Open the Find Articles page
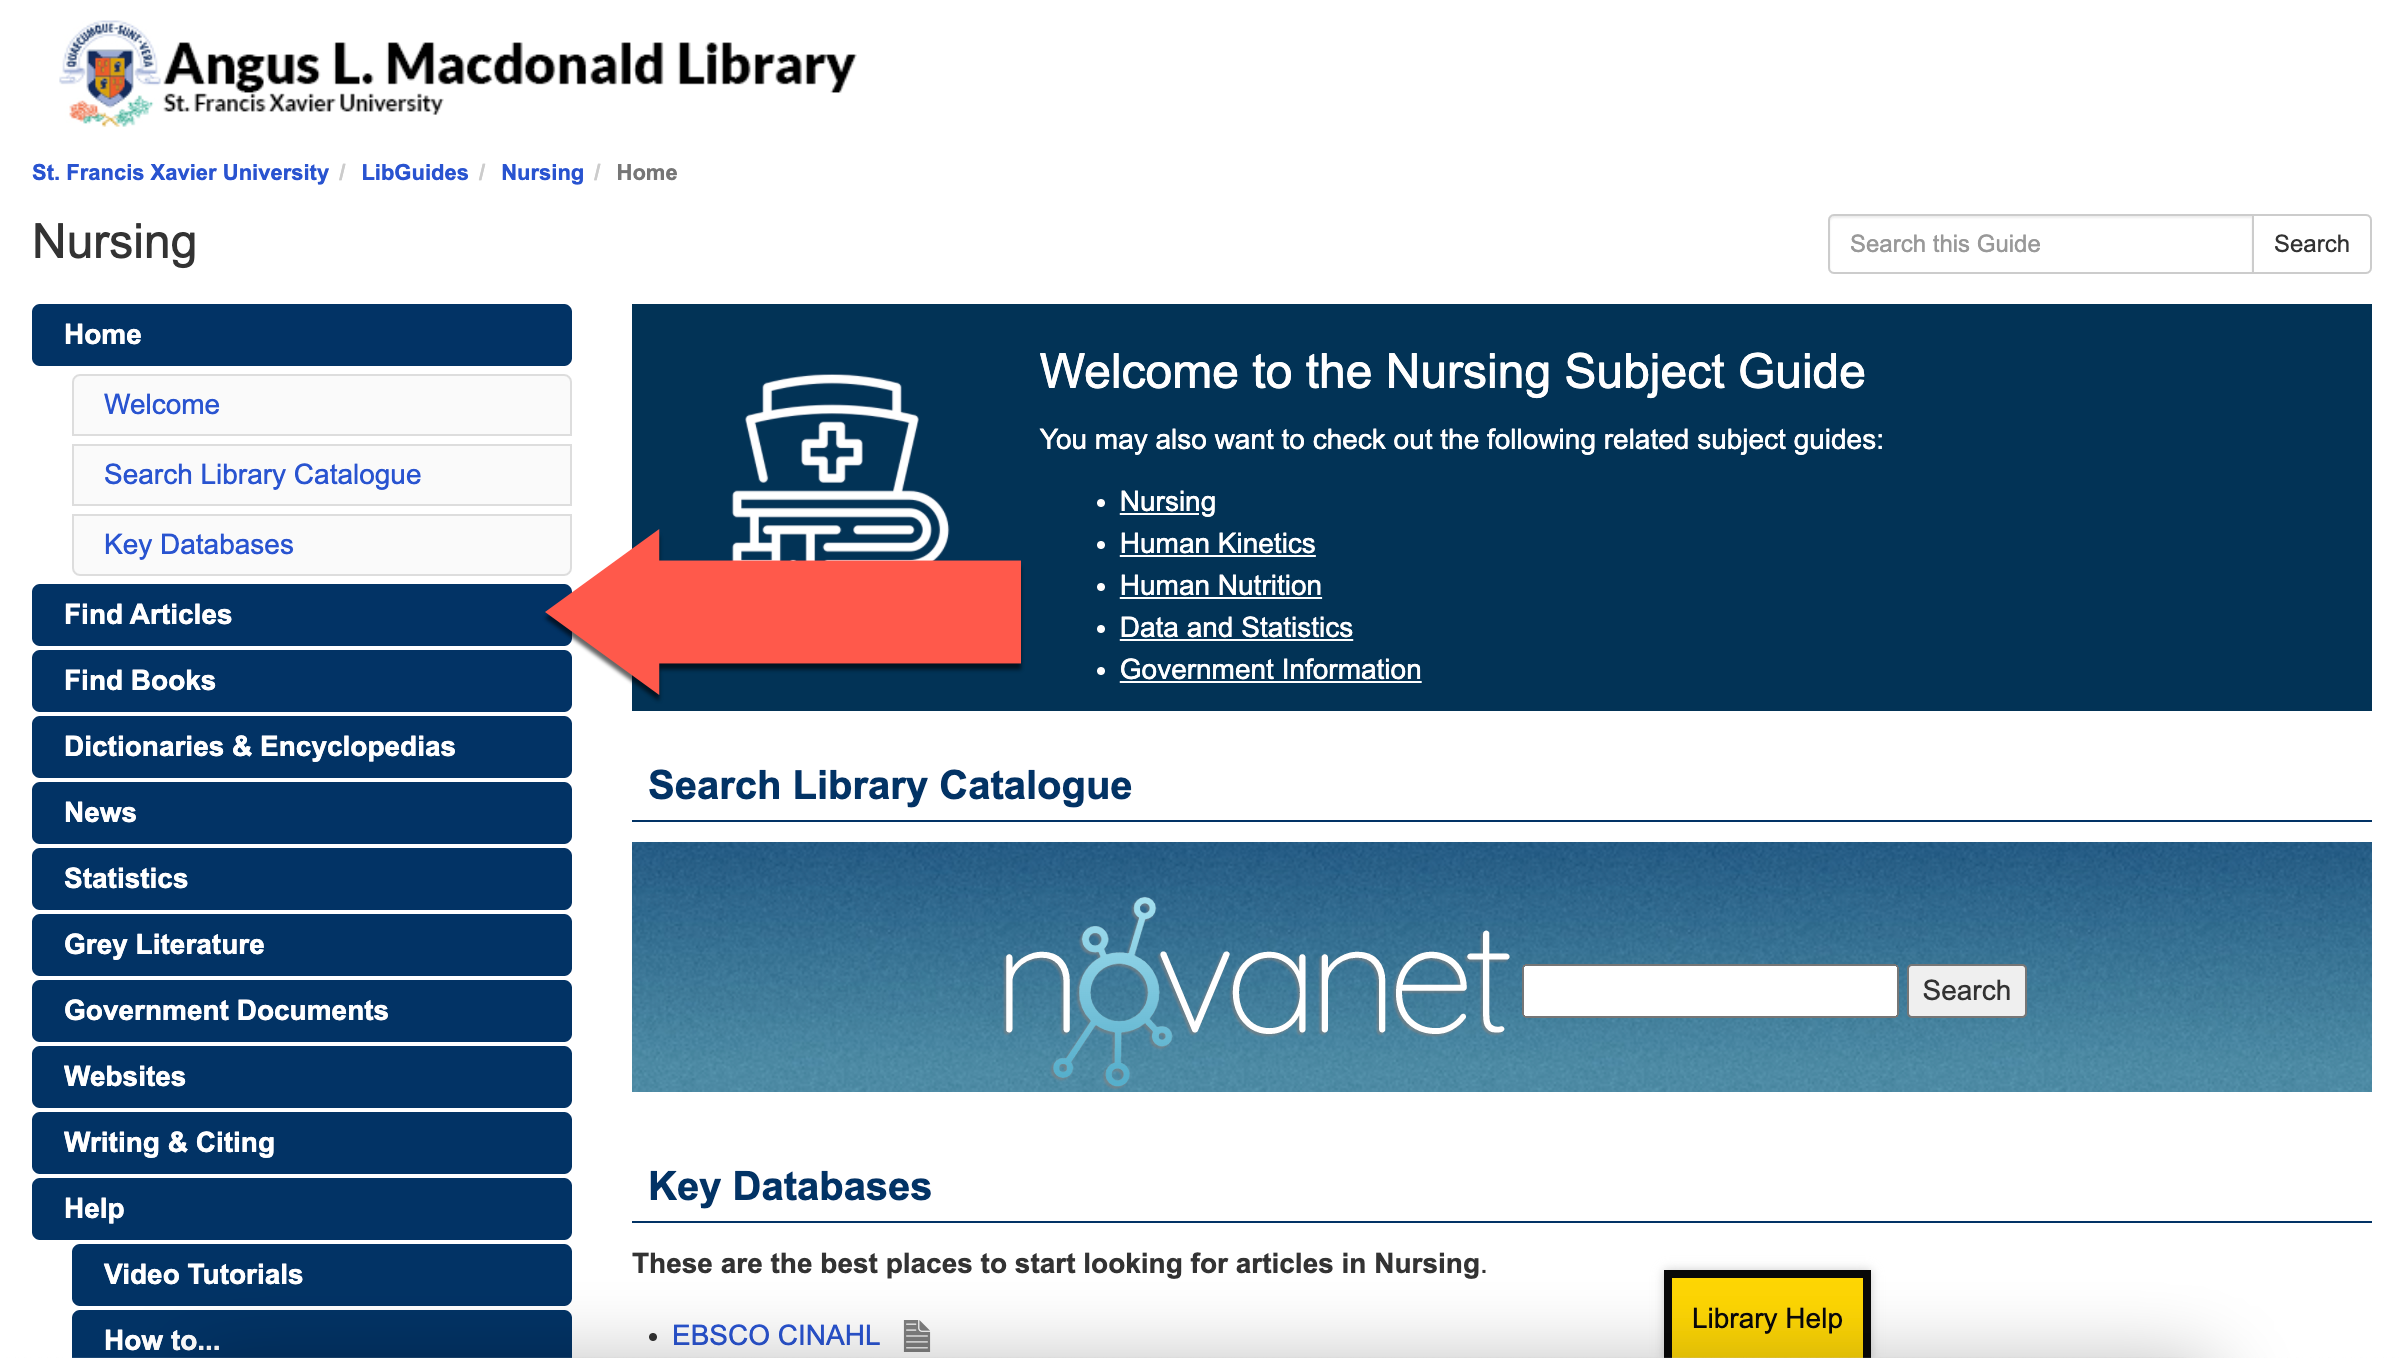 click(x=302, y=615)
